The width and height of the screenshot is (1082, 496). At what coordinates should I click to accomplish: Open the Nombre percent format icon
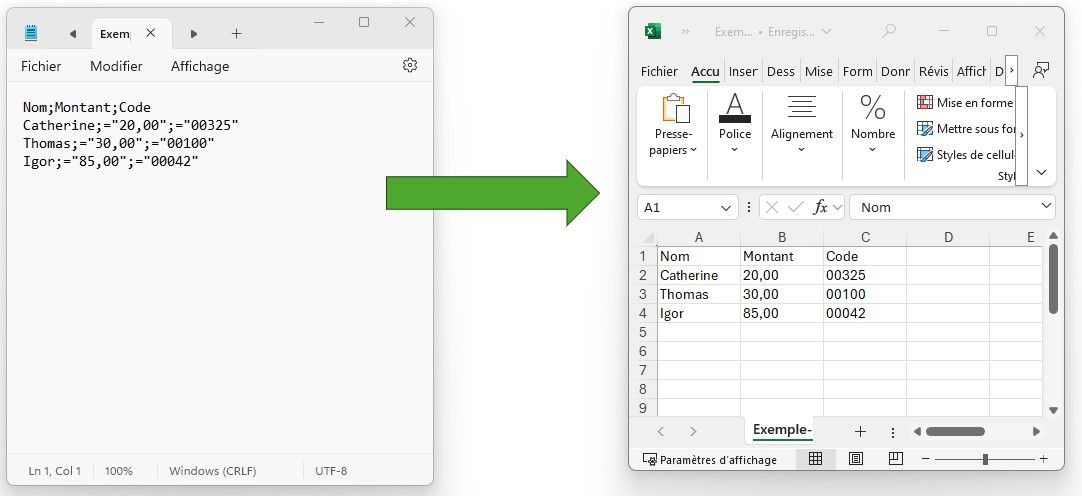click(872, 108)
